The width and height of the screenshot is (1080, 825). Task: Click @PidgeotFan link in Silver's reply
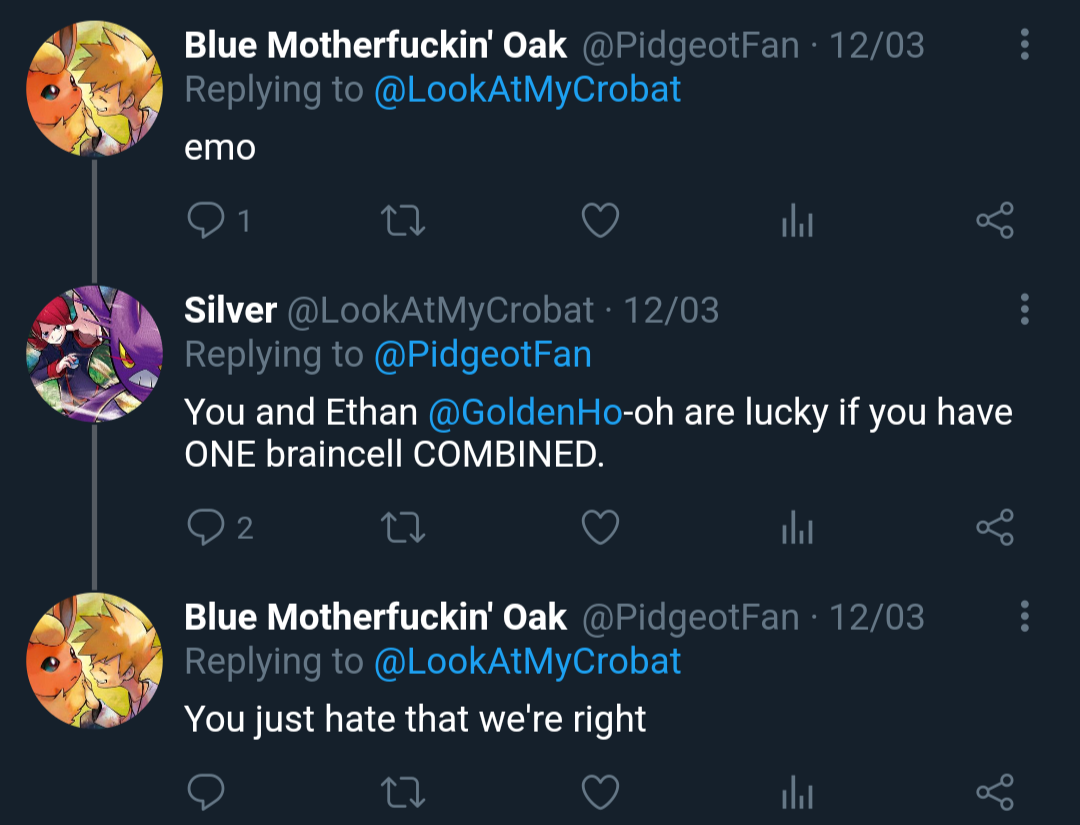(x=482, y=354)
